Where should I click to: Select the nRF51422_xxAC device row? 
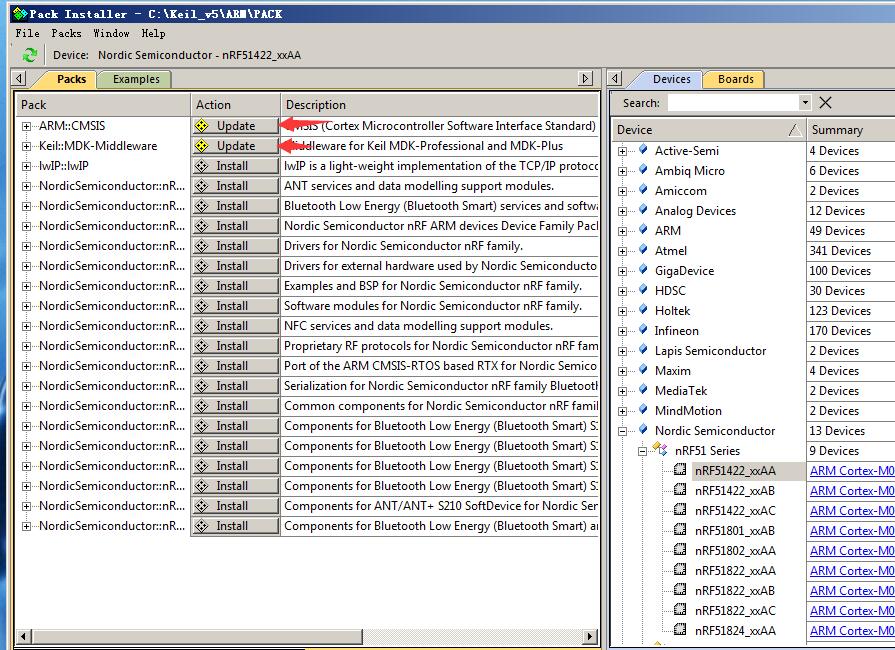[735, 511]
